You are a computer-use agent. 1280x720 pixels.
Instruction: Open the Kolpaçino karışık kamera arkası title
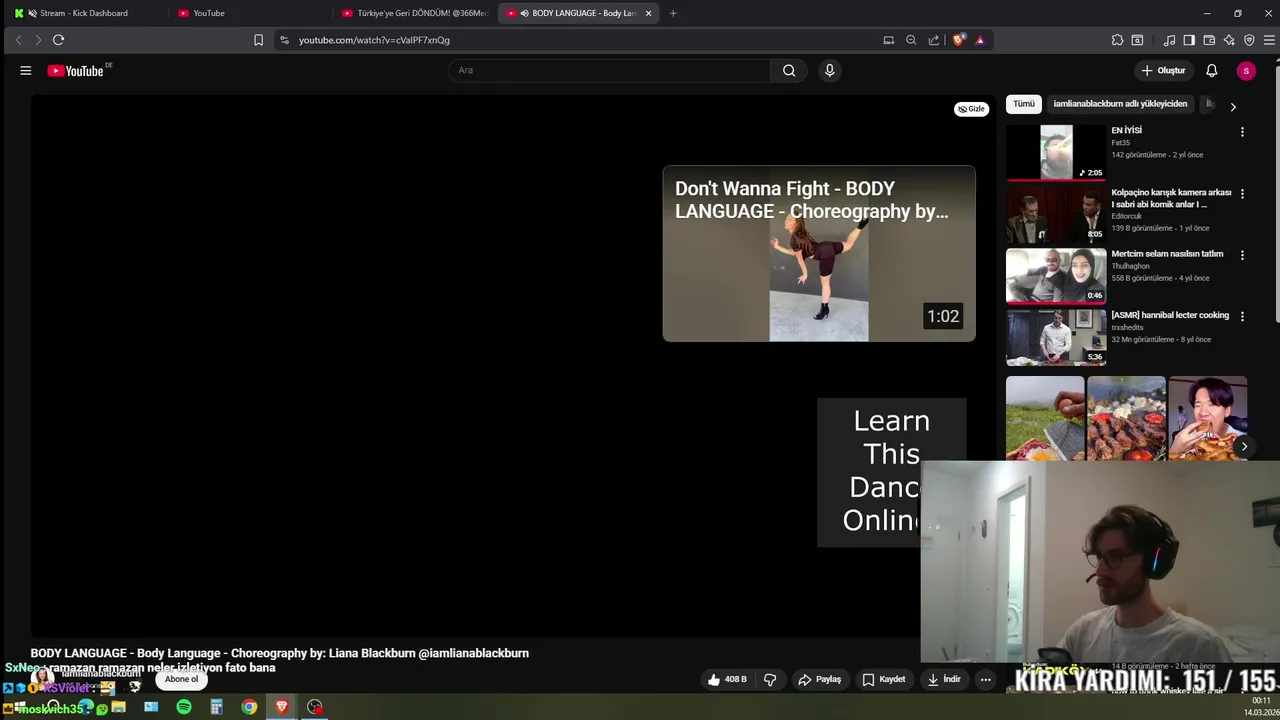[1171, 198]
